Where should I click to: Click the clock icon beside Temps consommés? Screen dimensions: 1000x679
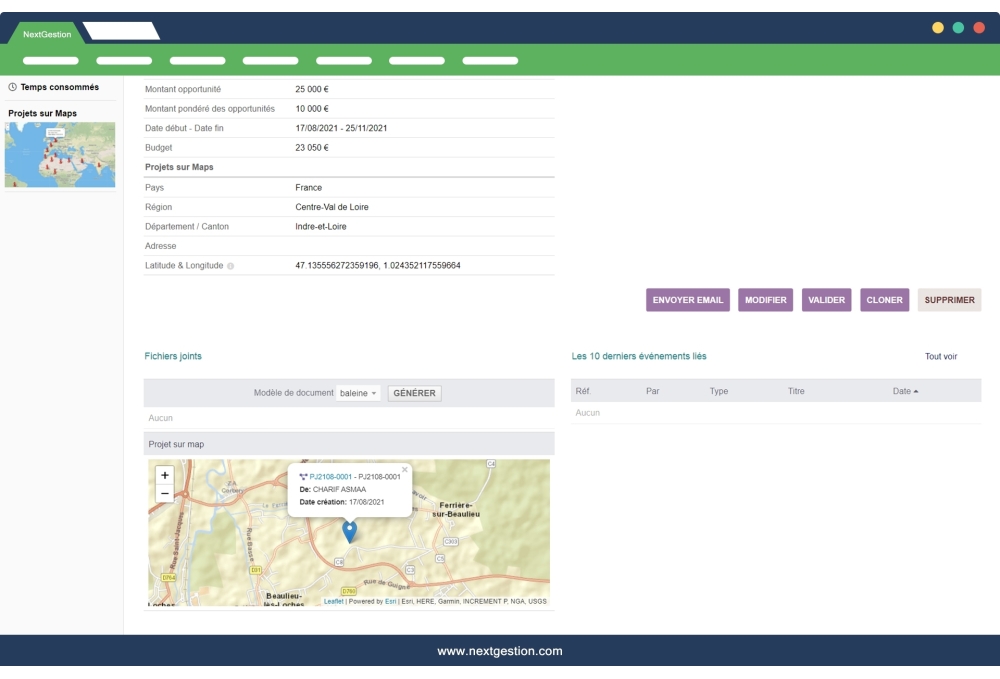point(12,88)
